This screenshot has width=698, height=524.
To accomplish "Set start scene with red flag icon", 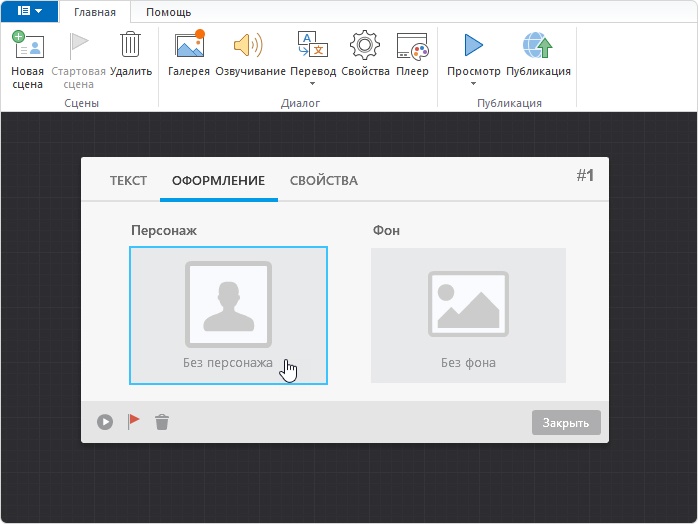I will [x=134, y=421].
